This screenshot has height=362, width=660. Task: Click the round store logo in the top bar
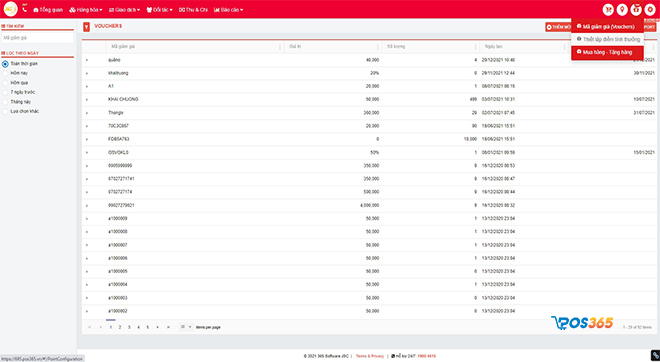(x=11, y=9)
